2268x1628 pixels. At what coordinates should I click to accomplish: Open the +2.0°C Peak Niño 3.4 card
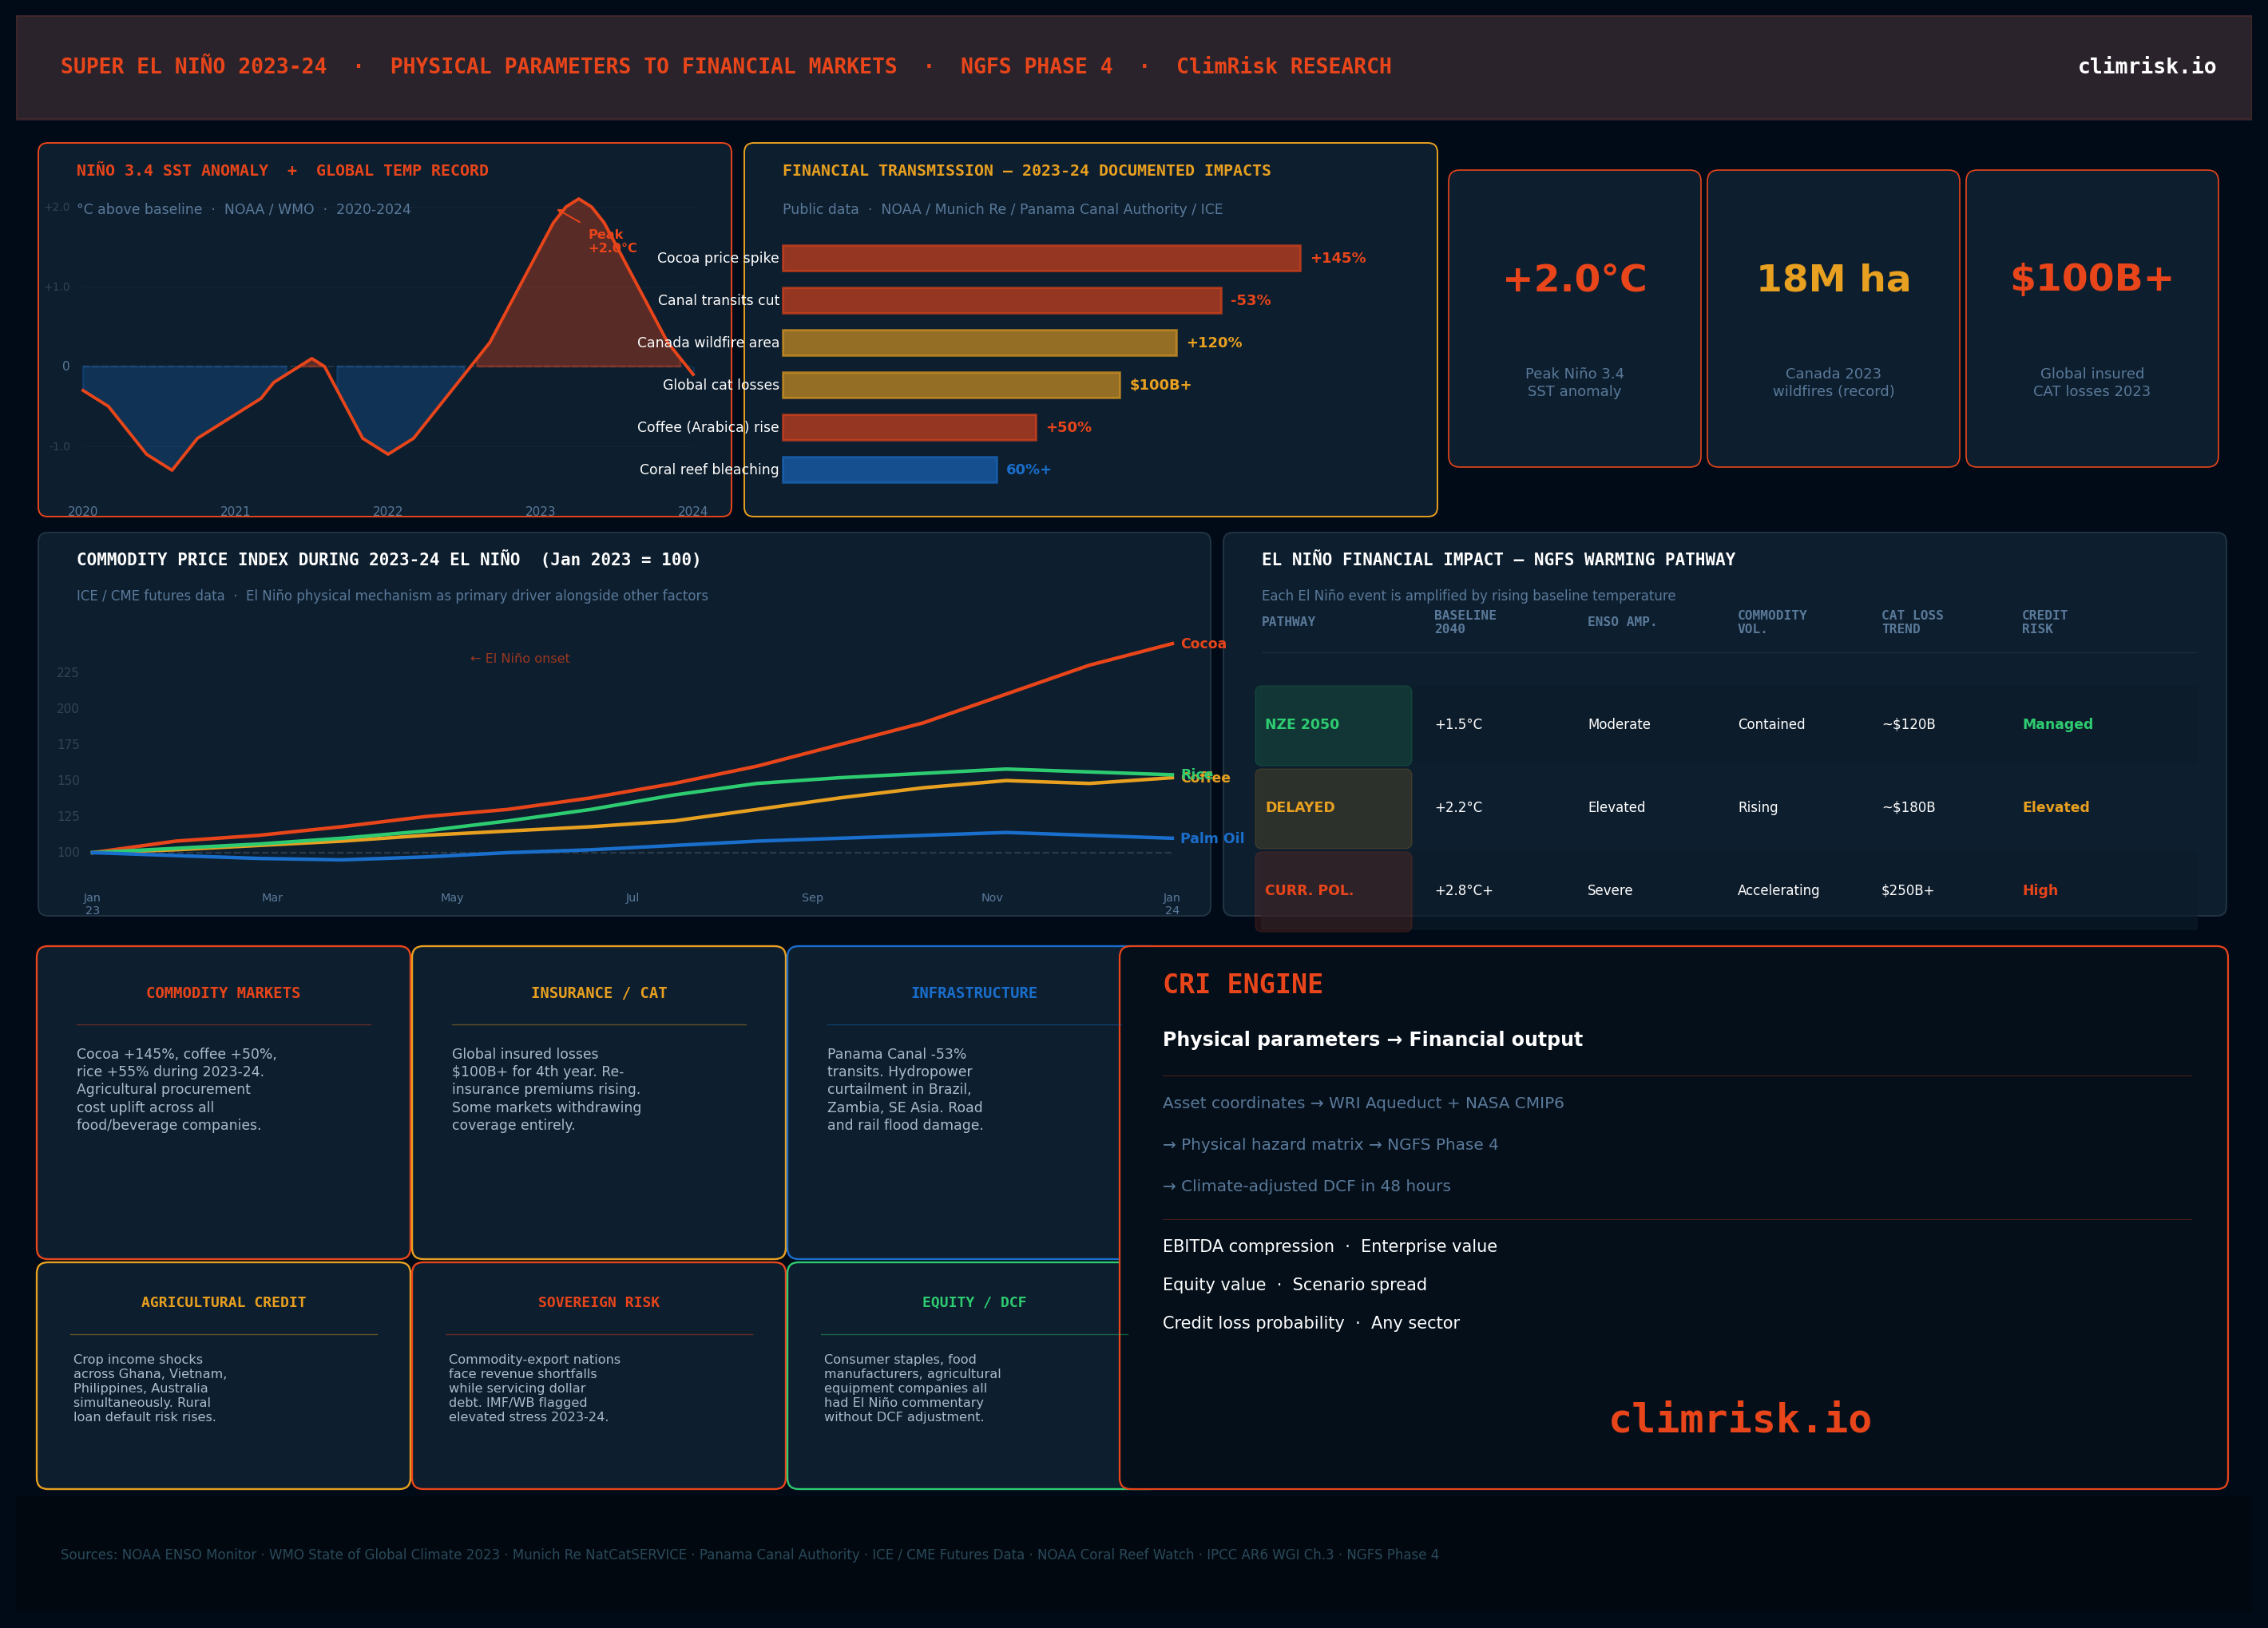coord(1574,318)
